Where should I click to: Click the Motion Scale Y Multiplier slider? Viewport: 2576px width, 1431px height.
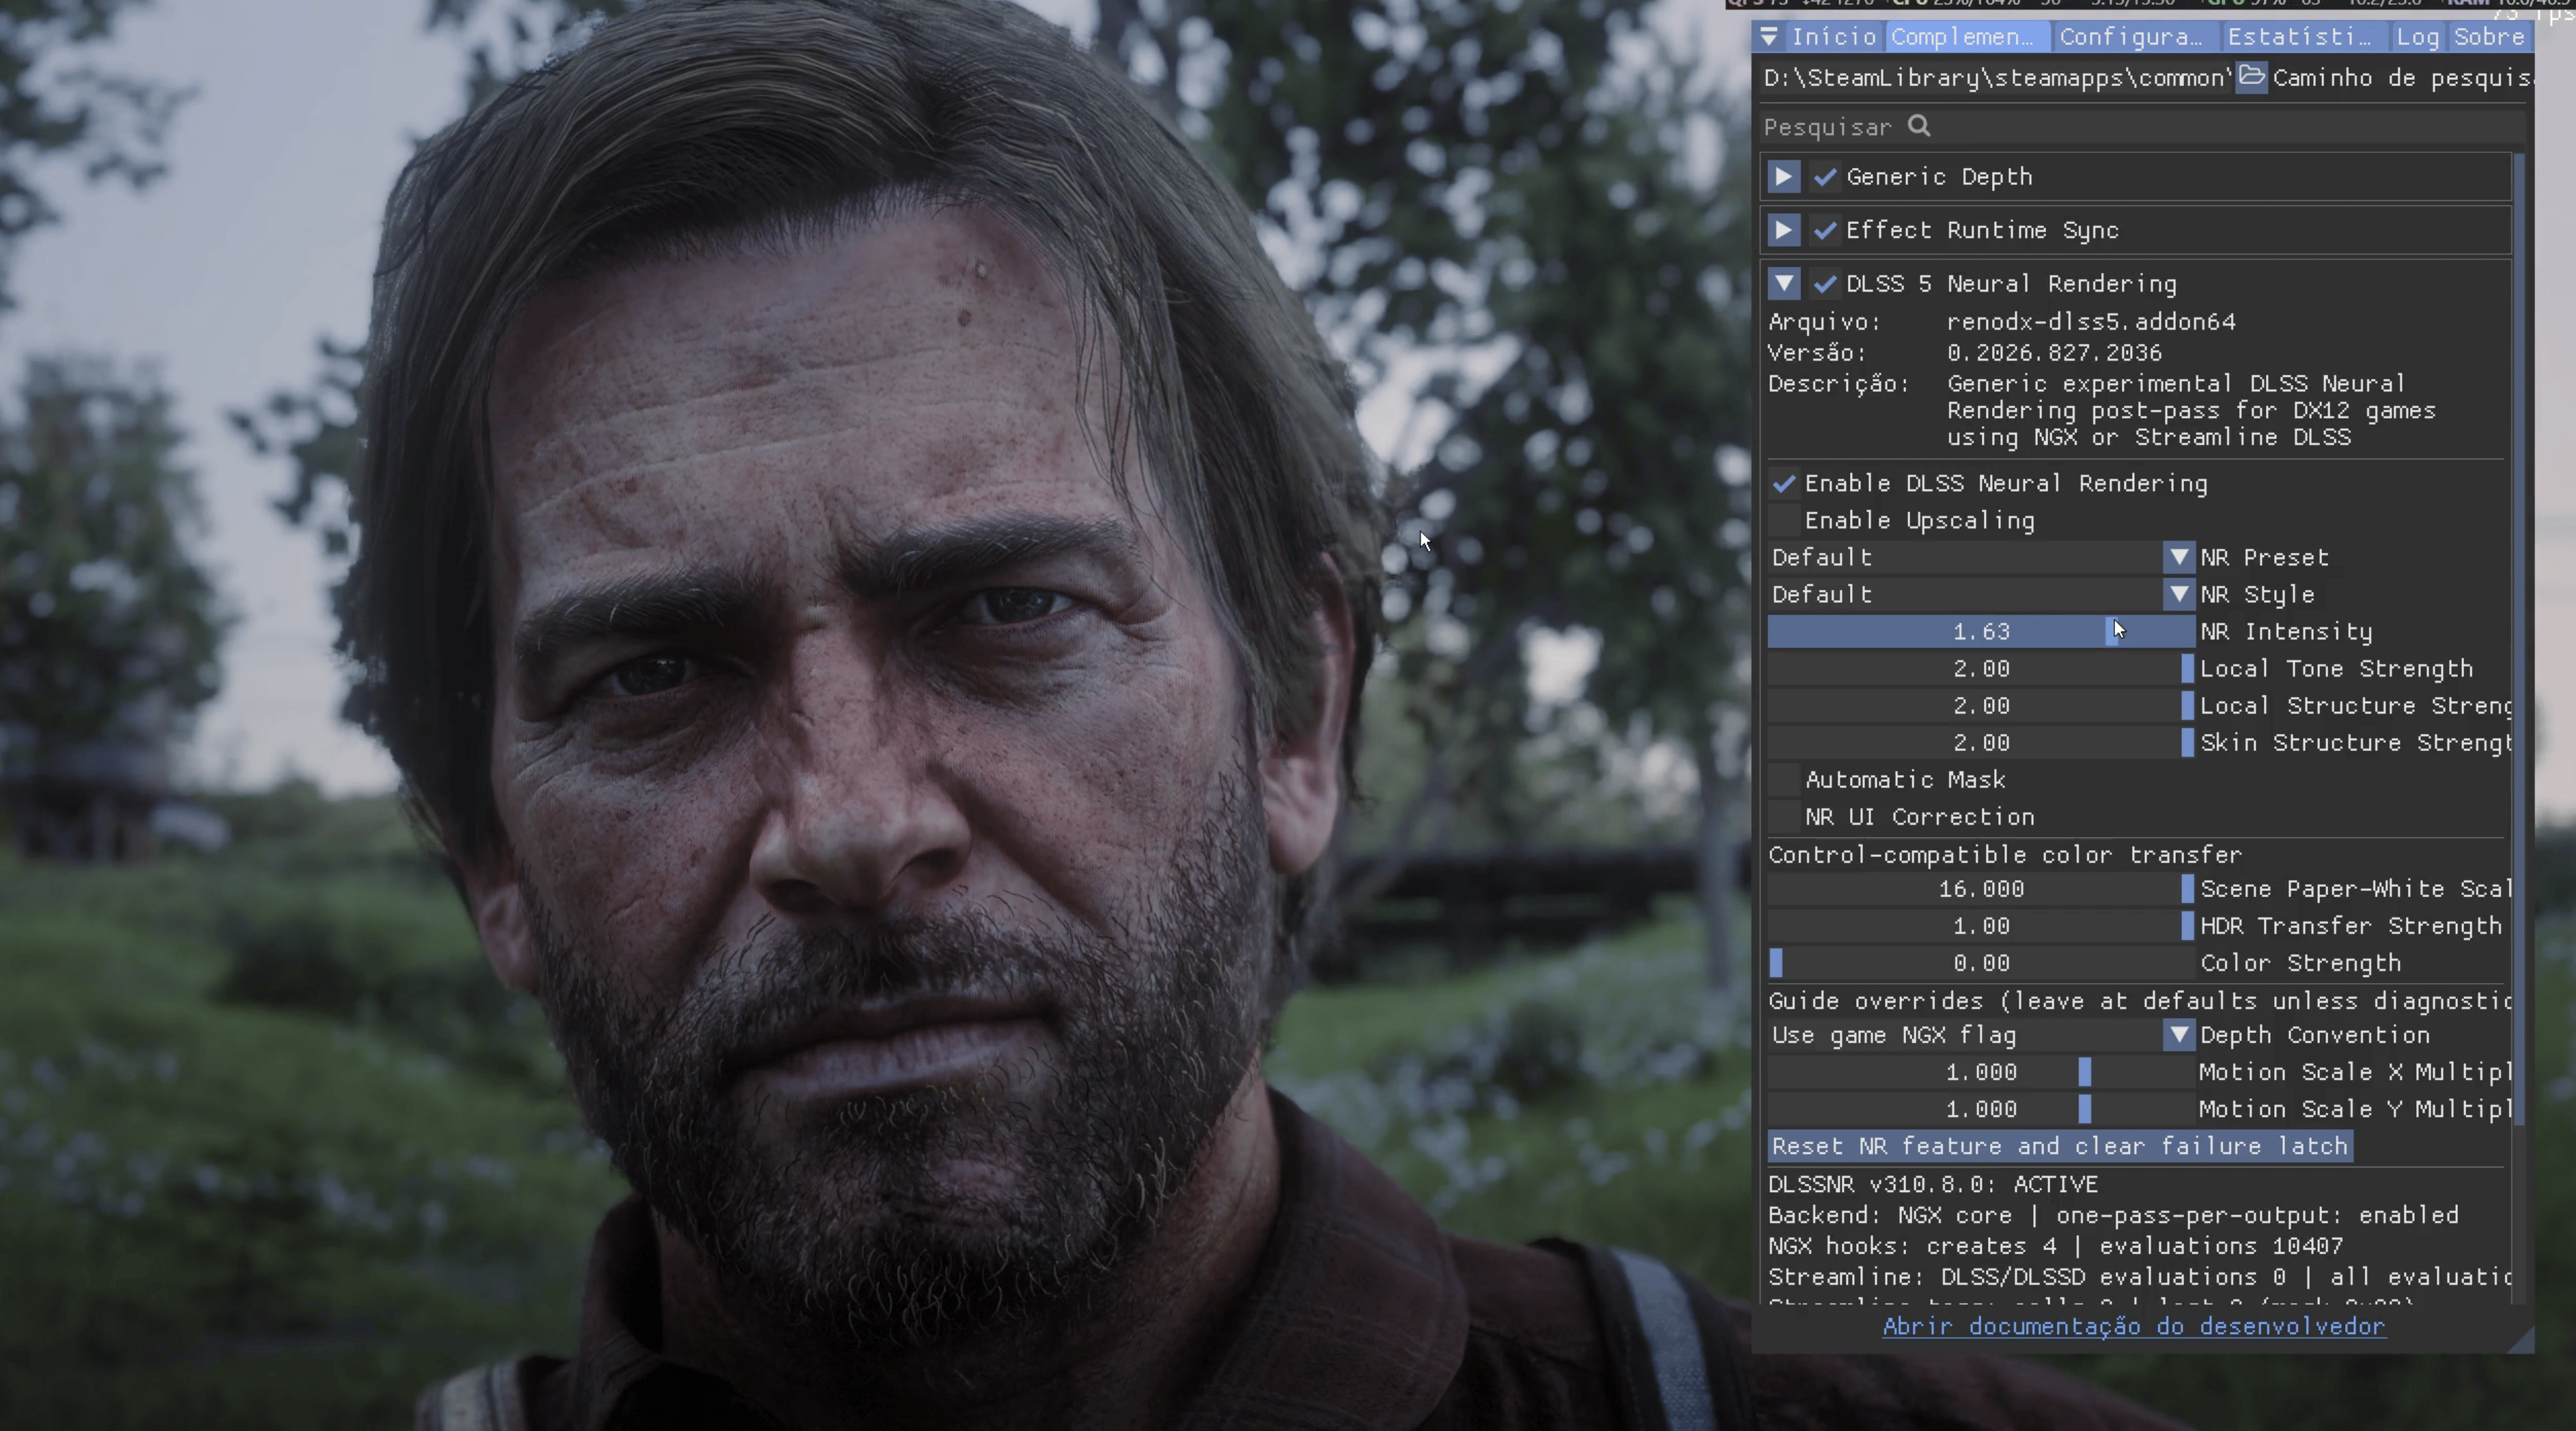(x=1981, y=1109)
